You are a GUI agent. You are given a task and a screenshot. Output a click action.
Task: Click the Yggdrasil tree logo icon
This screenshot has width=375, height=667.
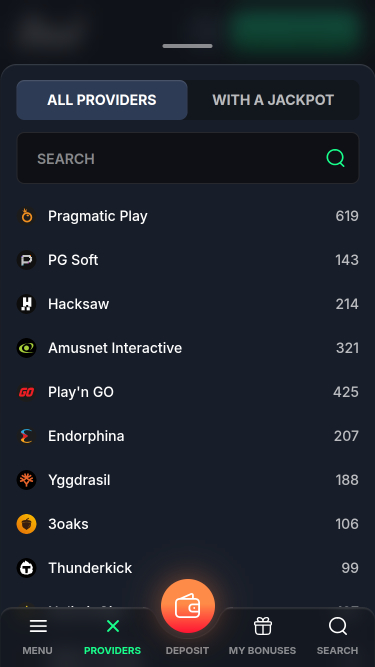point(26,480)
